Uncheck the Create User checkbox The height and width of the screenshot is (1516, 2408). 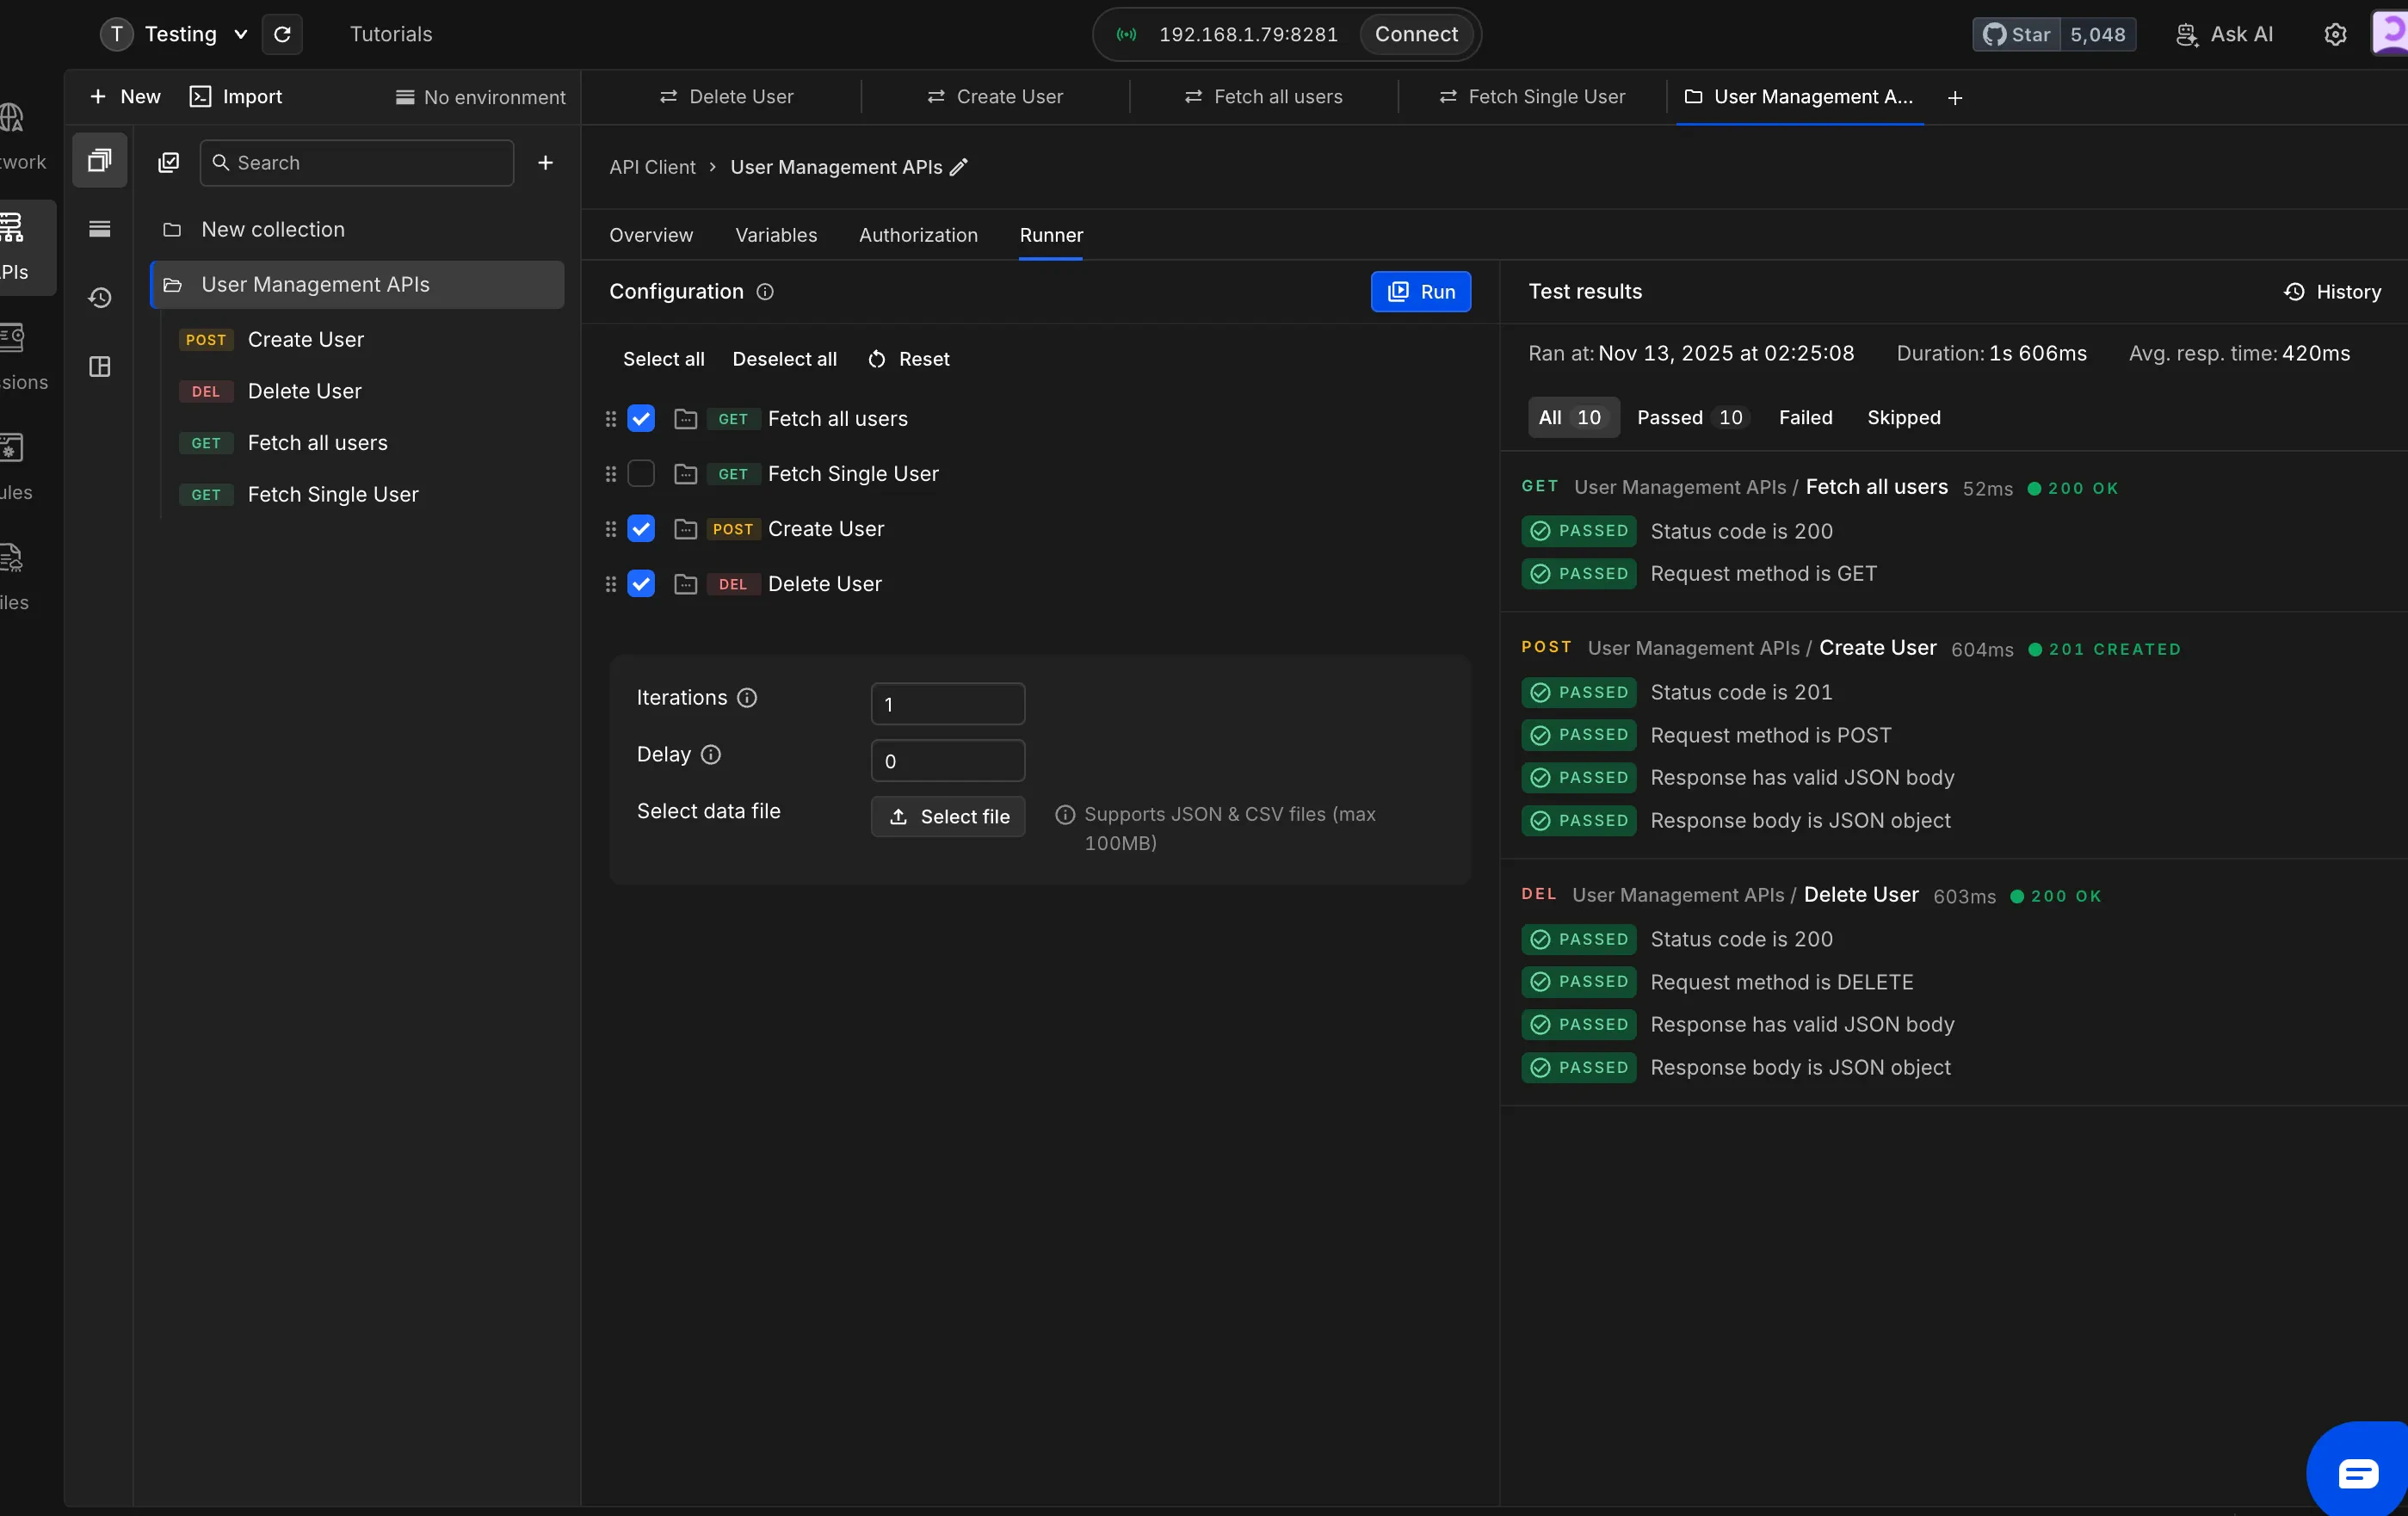(641, 529)
